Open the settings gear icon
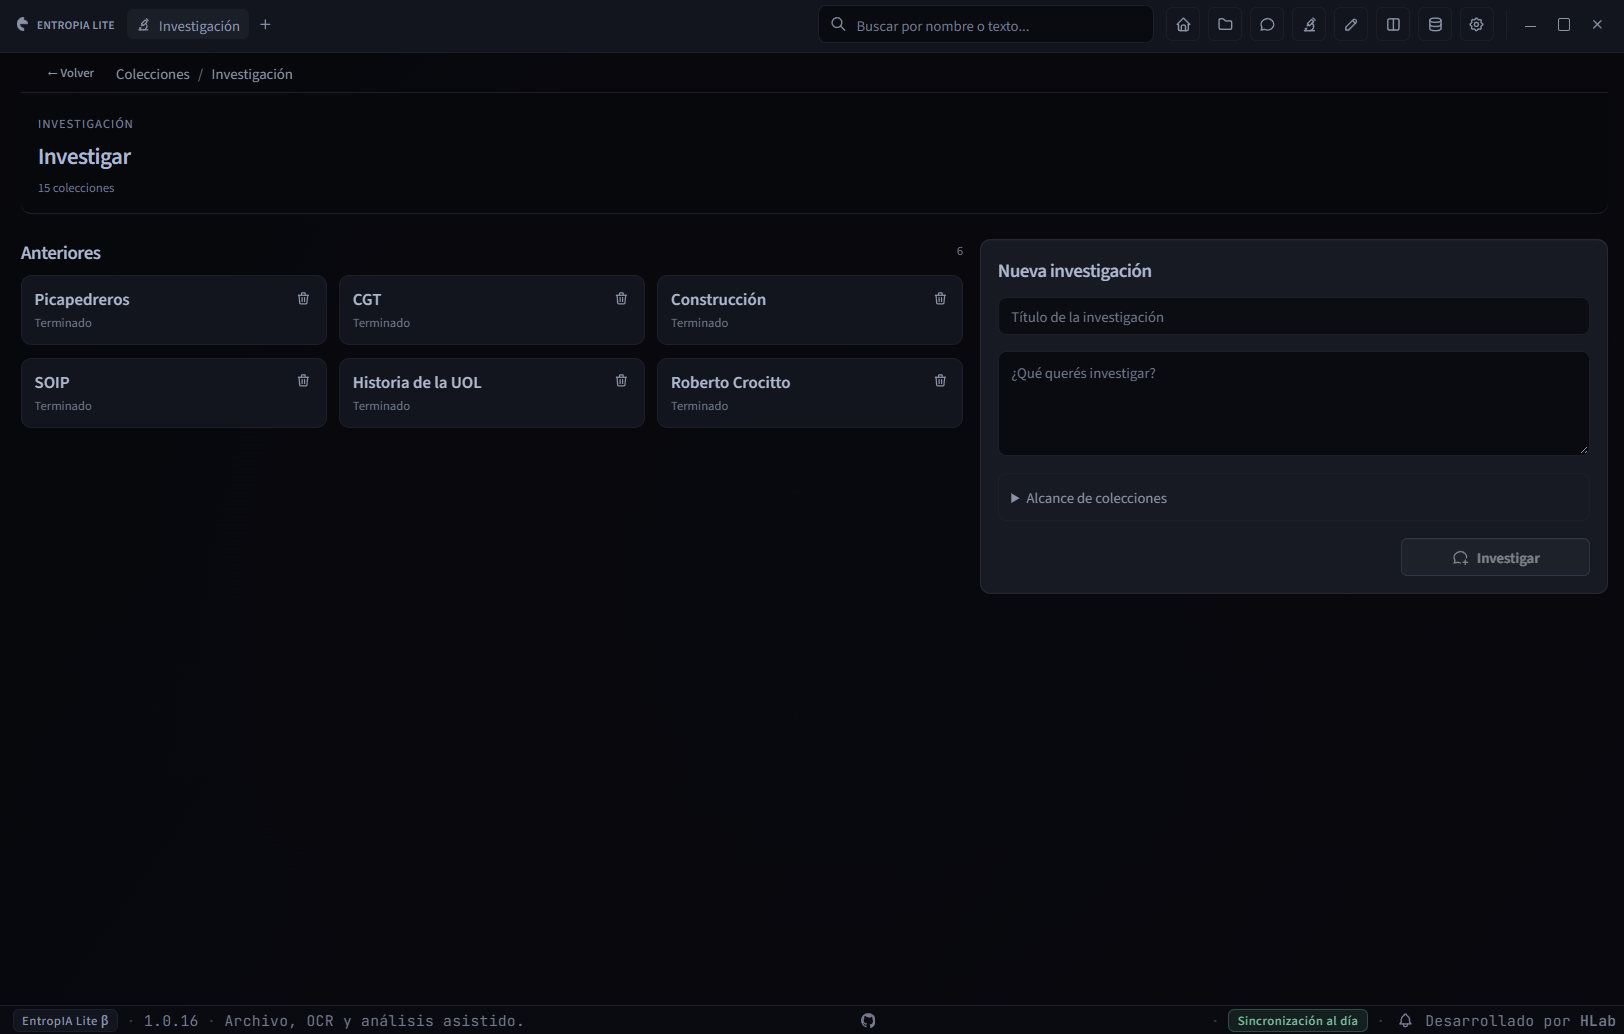The width and height of the screenshot is (1624, 1034). (1476, 25)
